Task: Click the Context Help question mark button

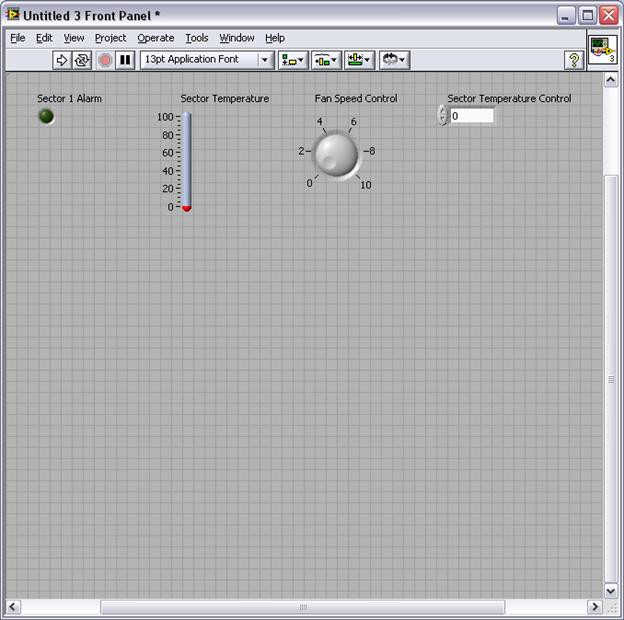Action: [x=573, y=60]
